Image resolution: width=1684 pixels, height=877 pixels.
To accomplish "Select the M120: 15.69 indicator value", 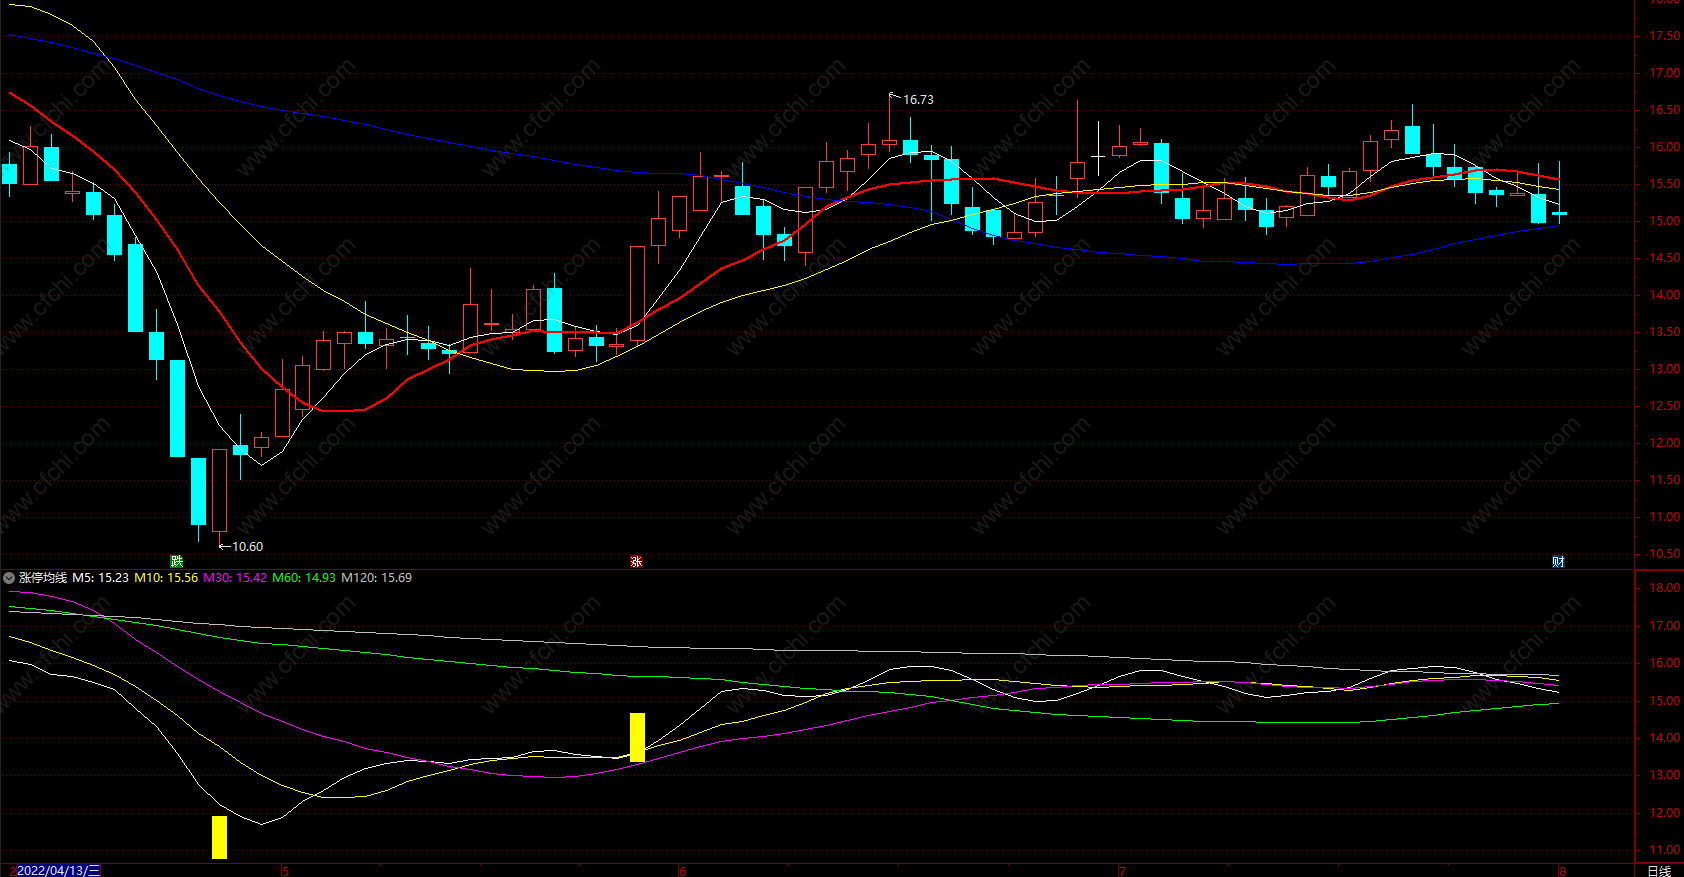I will click(x=377, y=578).
